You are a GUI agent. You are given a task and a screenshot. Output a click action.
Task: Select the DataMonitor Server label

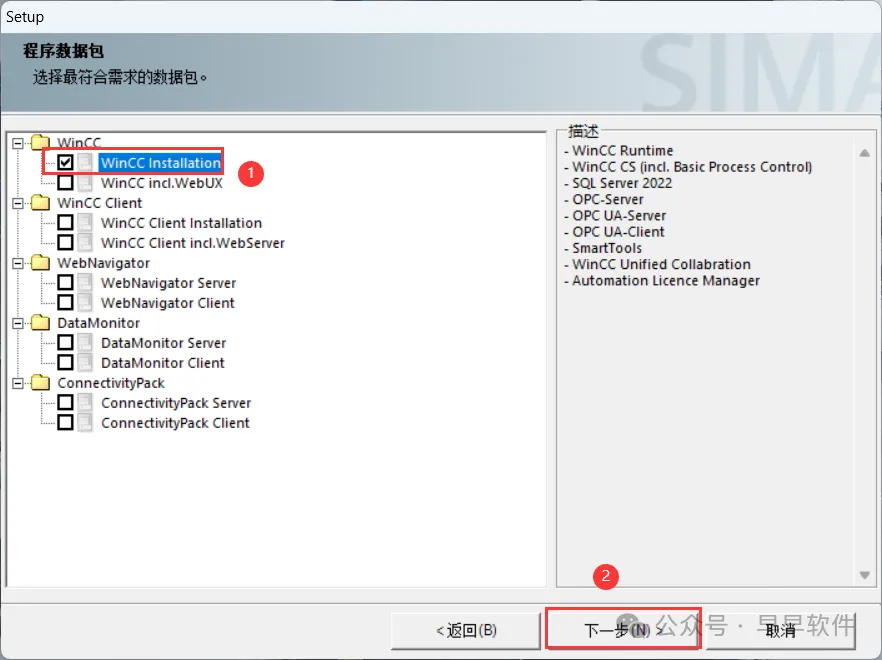(163, 343)
